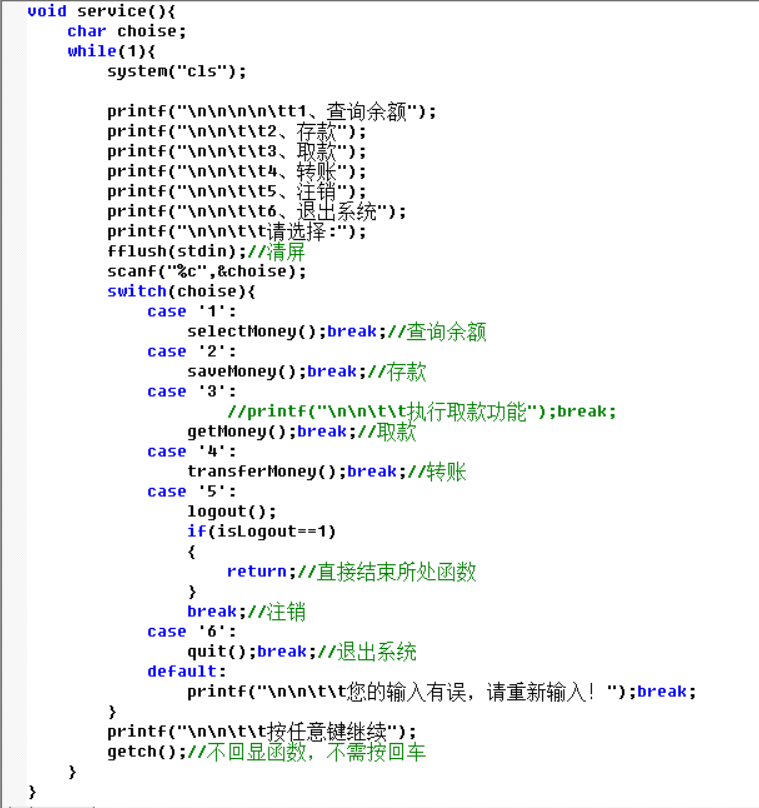Click the saveMoney(); function call
759x808 pixels.
pyautogui.click(x=247, y=372)
